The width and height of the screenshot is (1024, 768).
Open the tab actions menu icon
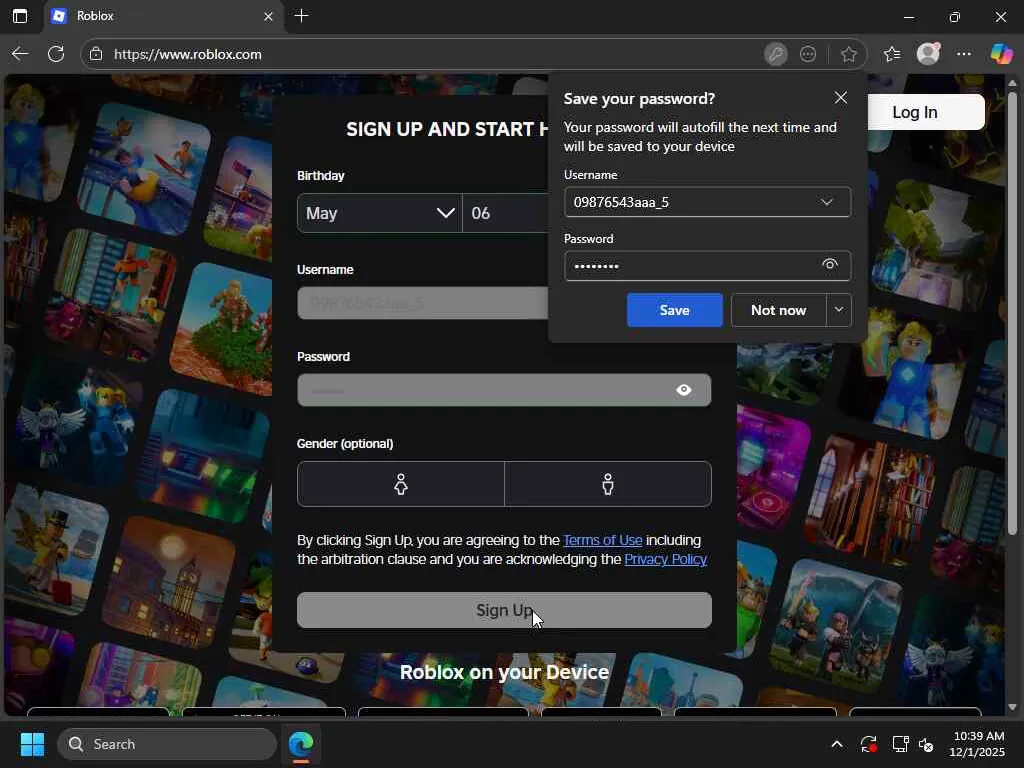[x=20, y=16]
